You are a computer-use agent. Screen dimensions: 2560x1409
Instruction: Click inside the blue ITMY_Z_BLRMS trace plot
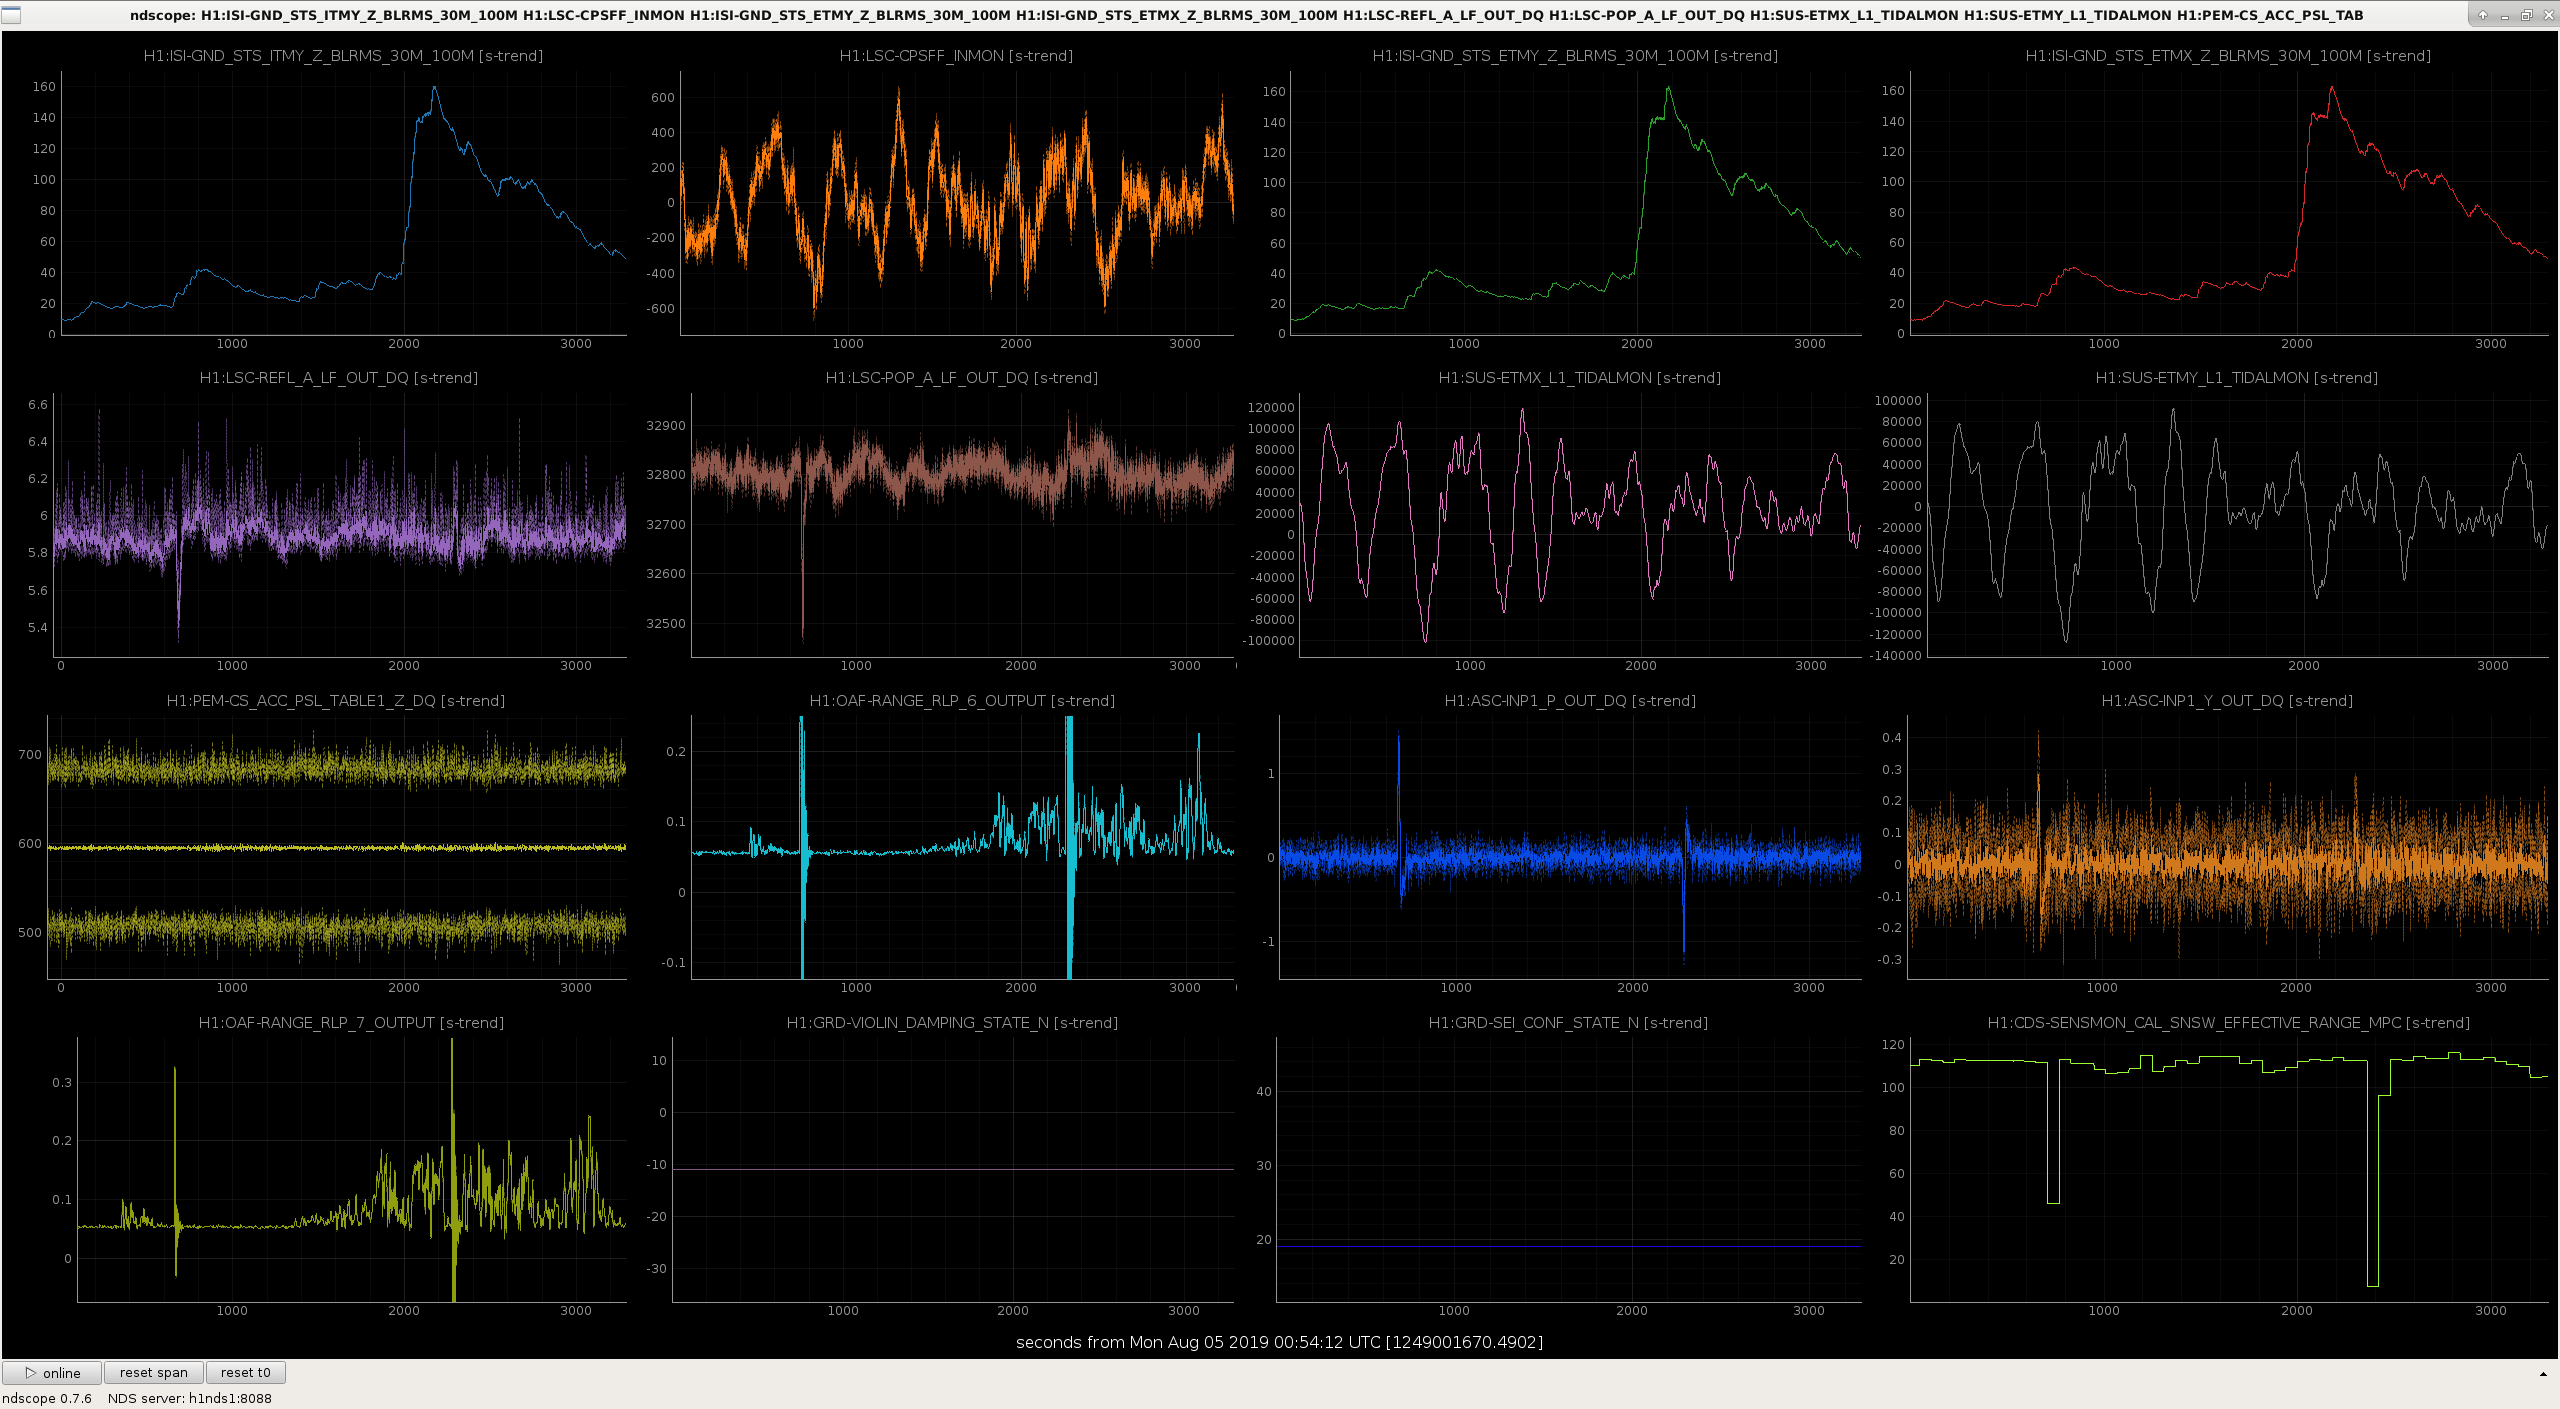344,203
